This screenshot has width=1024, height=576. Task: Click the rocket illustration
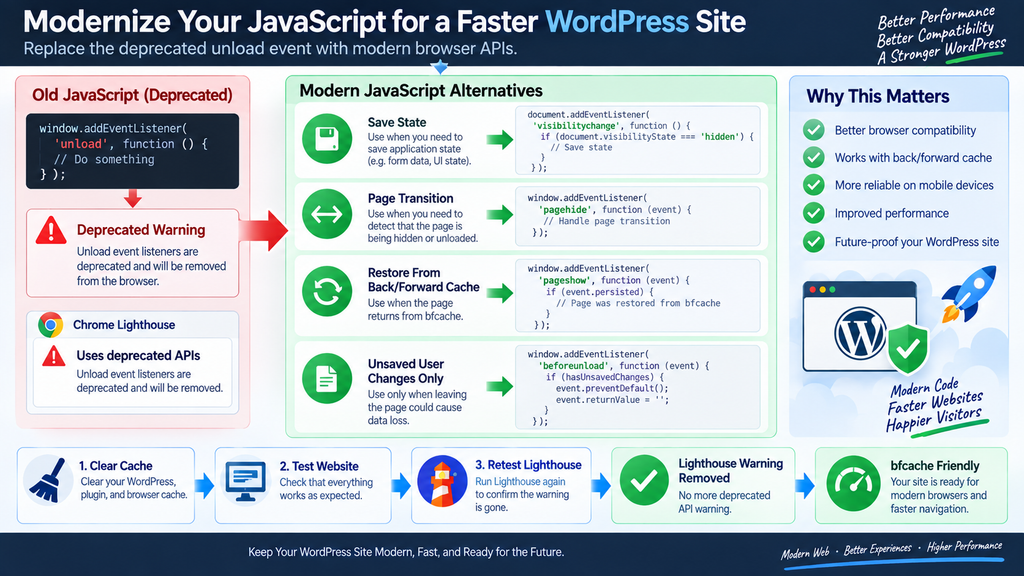(x=969, y=293)
